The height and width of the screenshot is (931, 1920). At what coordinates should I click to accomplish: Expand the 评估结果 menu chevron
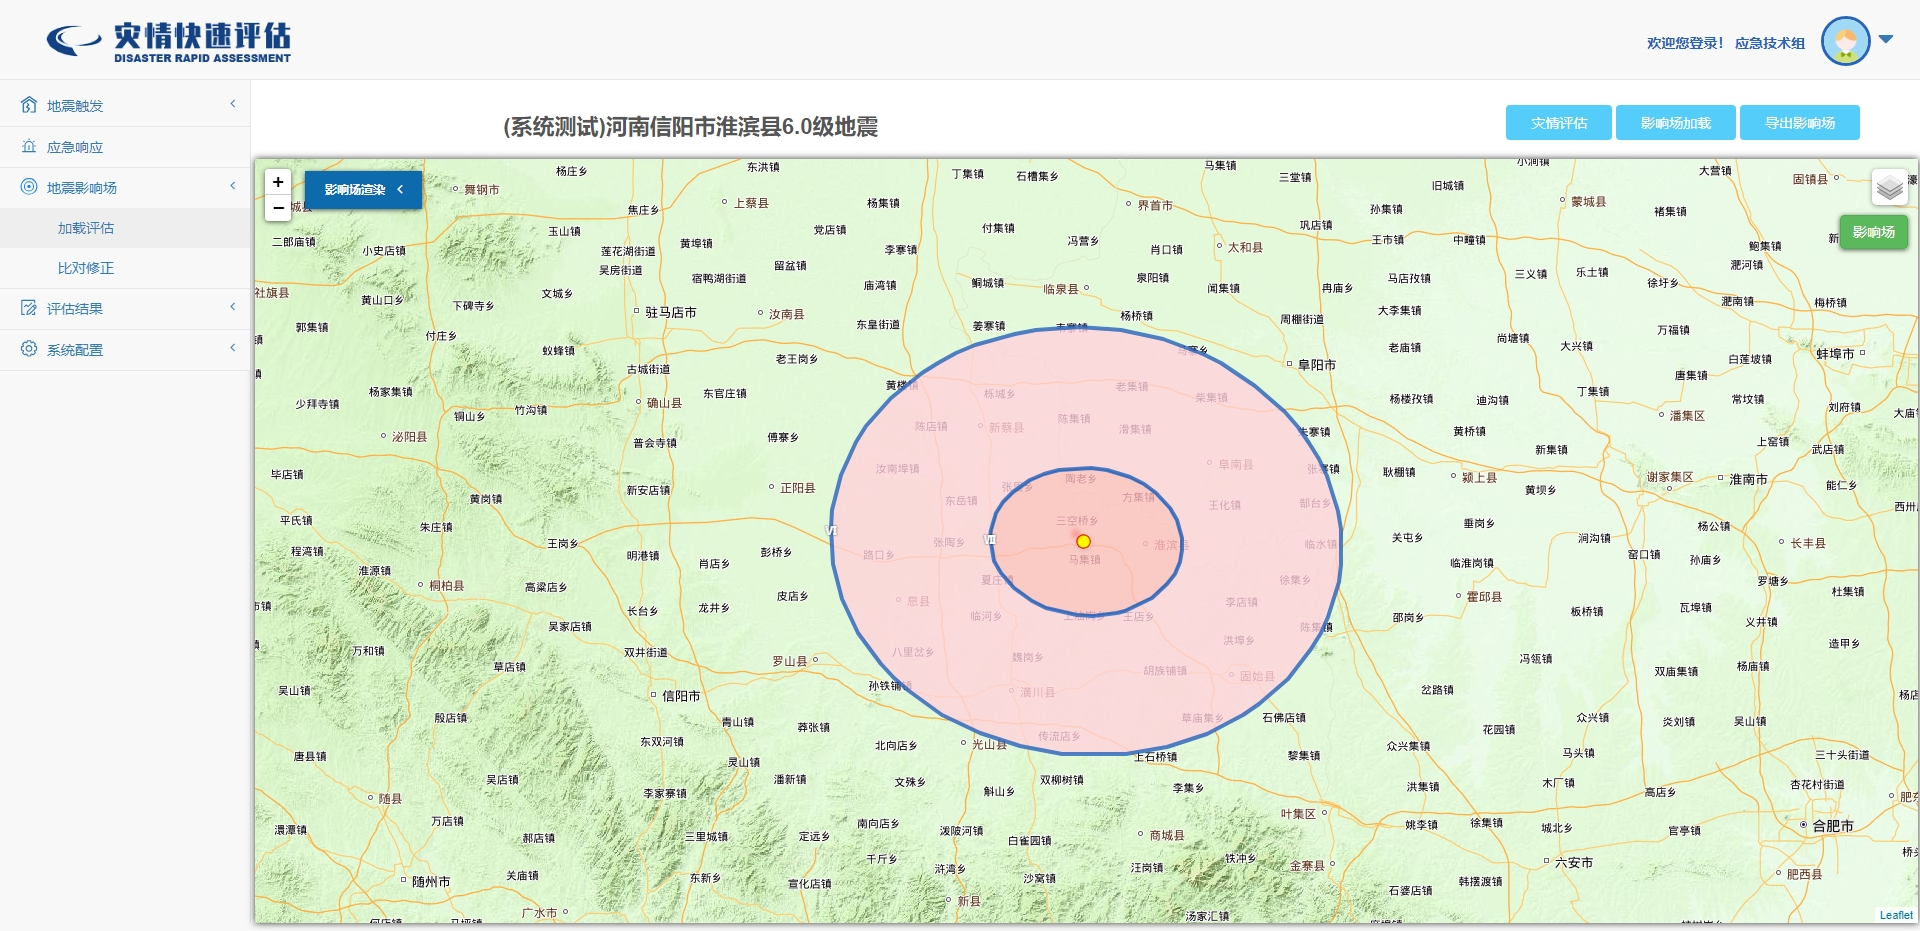[x=233, y=307]
